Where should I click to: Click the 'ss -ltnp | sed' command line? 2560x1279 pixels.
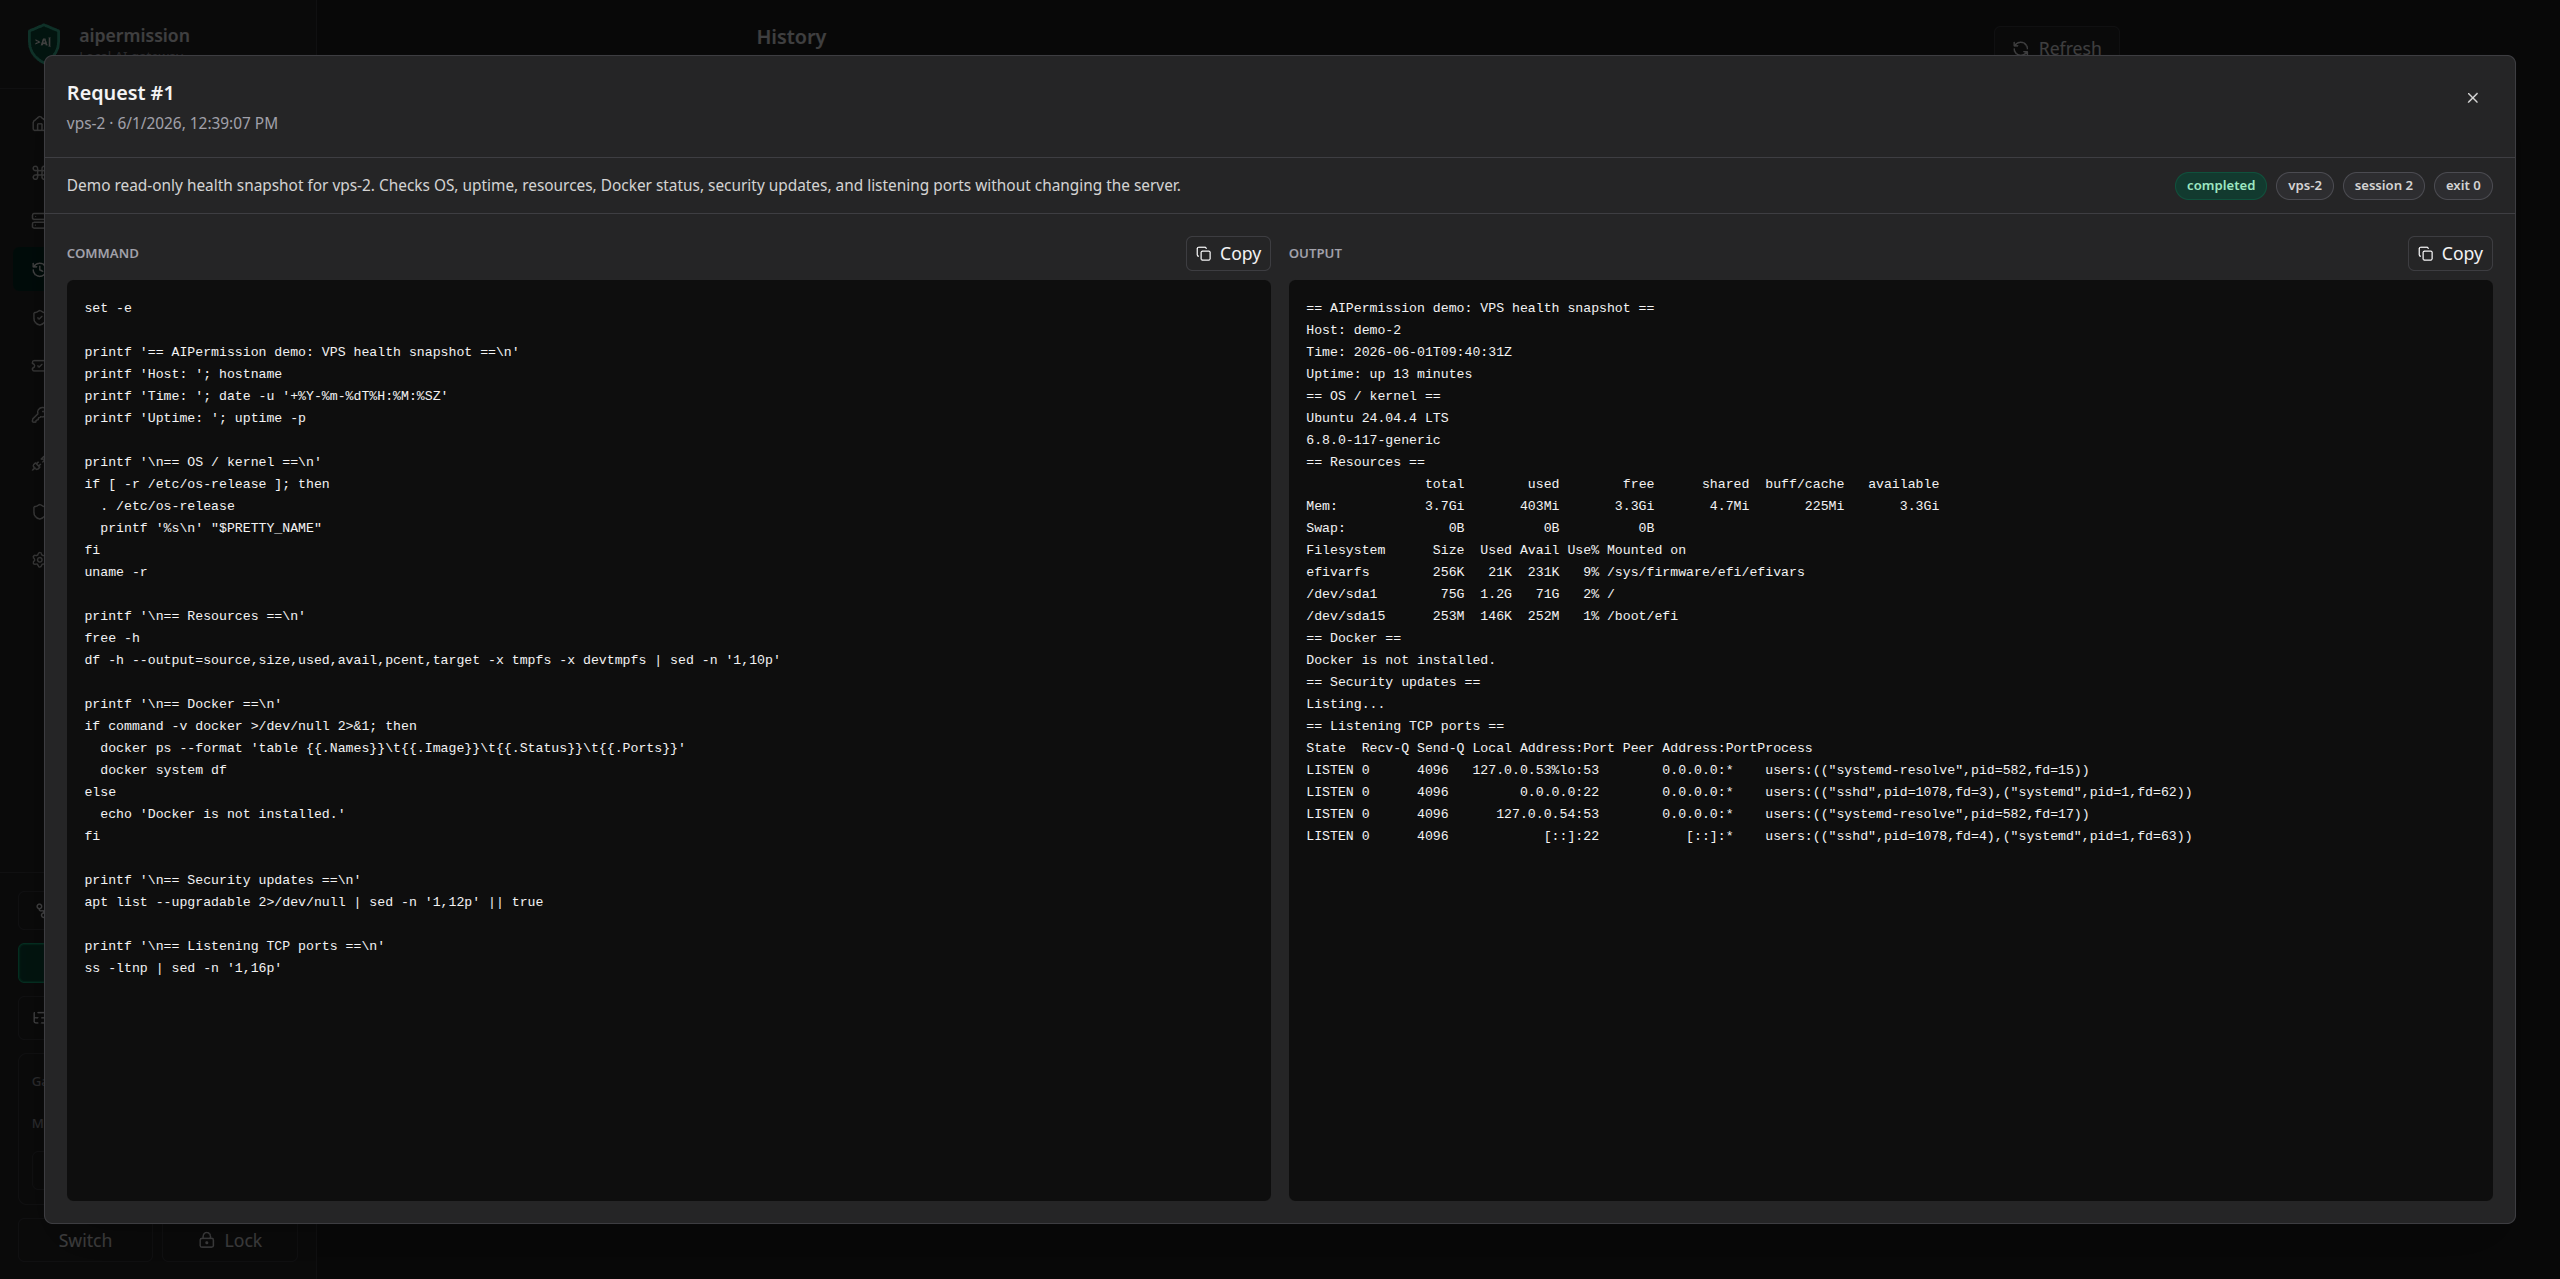click(183, 968)
